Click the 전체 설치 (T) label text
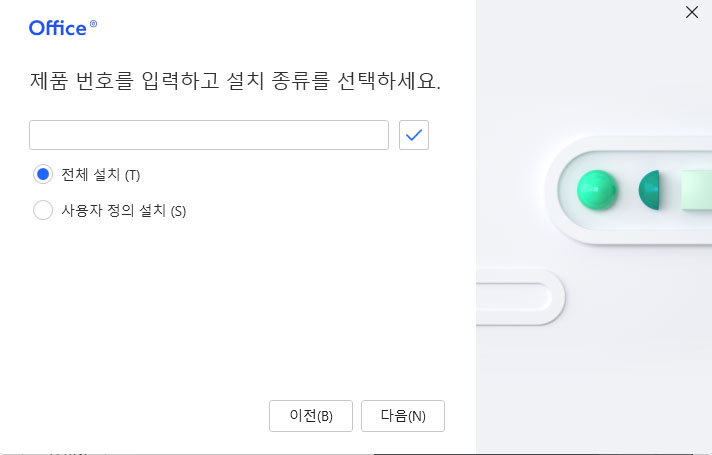The image size is (712, 455). pos(101,175)
